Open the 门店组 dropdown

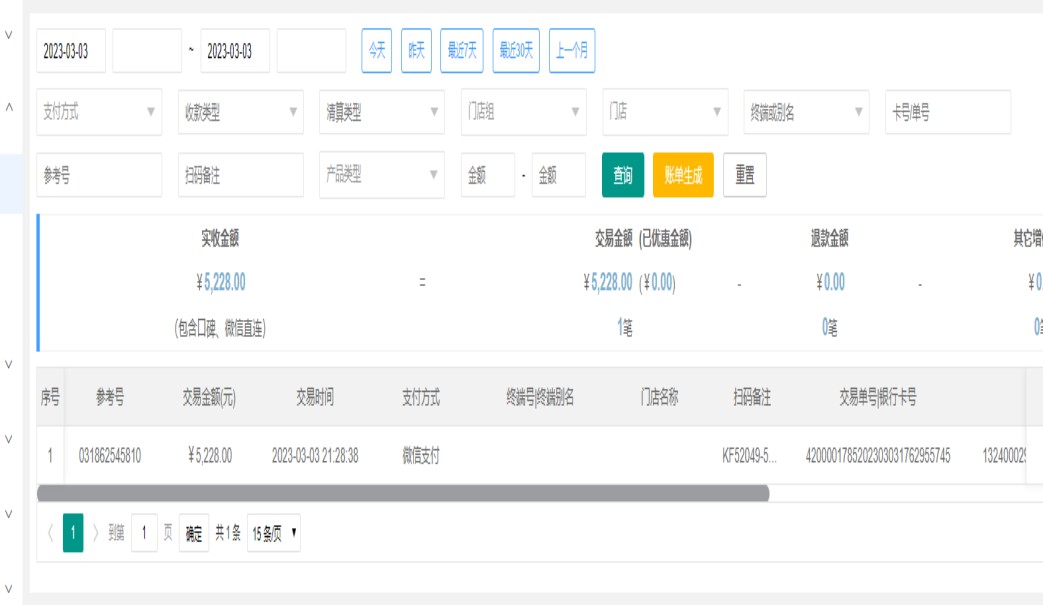pos(523,113)
